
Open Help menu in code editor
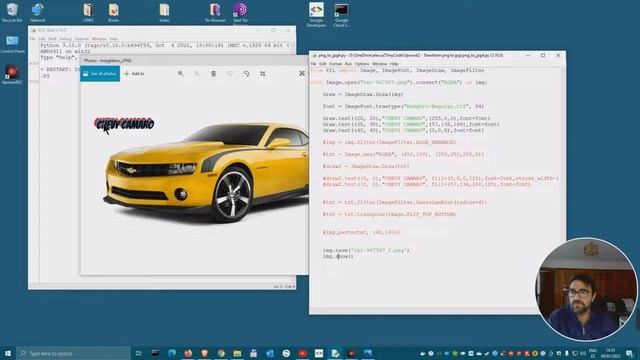(394, 64)
